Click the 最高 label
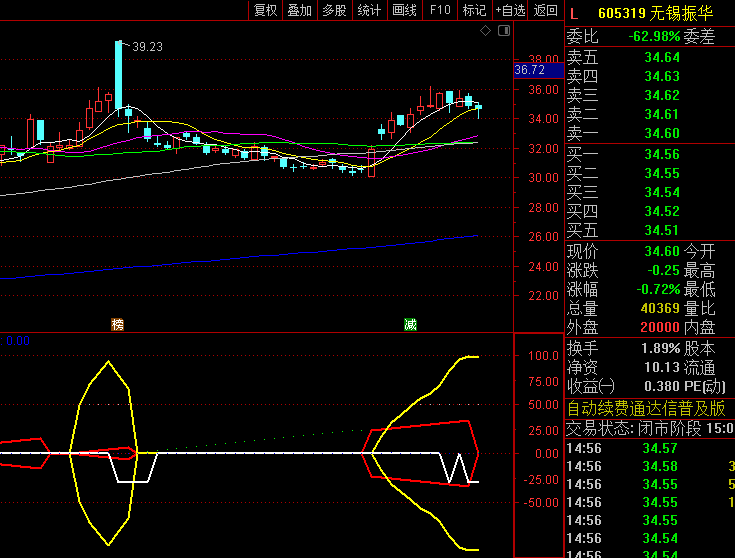 pos(699,271)
